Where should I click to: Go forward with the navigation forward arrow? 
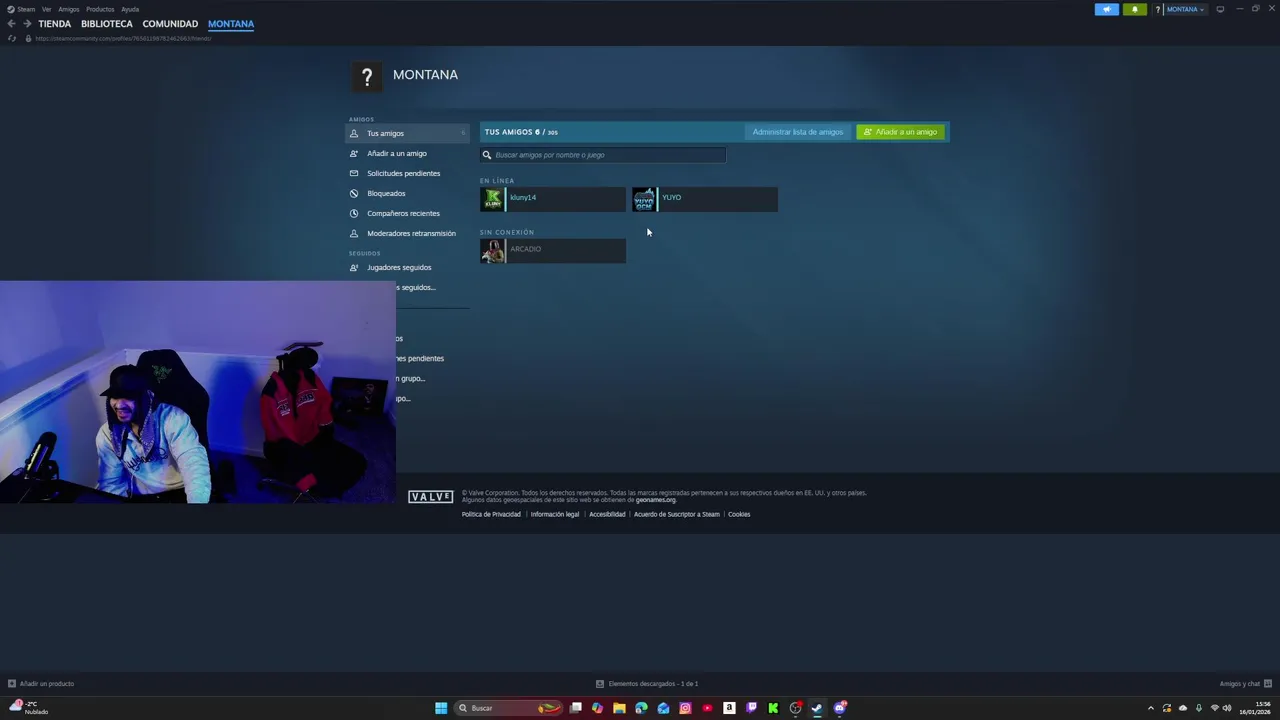27,24
